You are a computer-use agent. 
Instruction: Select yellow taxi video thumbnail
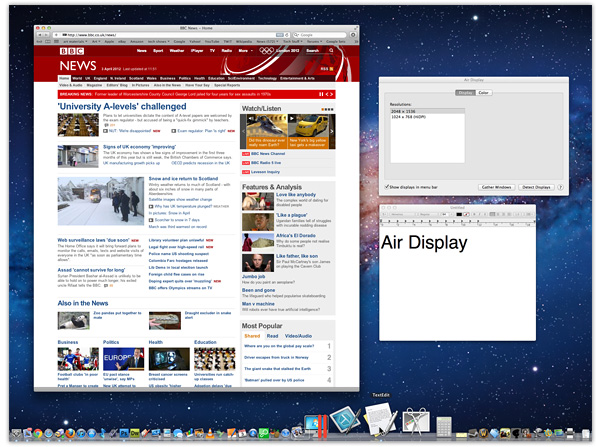coord(308,131)
